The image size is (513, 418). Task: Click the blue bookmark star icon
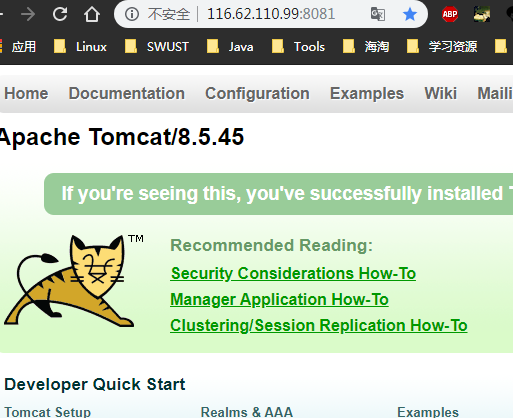pyautogui.click(x=410, y=14)
